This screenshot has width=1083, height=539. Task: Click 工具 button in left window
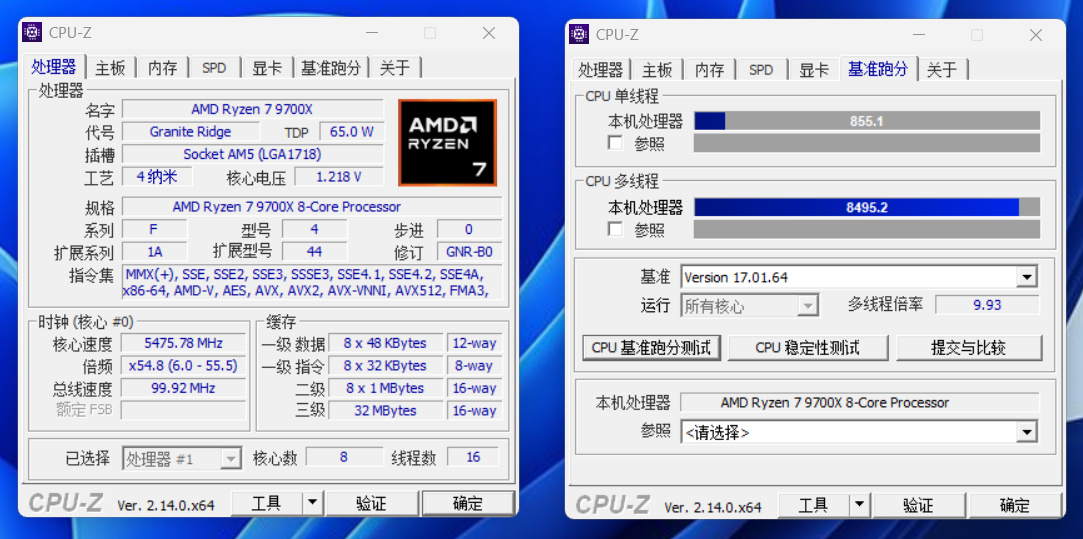point(266,504)
